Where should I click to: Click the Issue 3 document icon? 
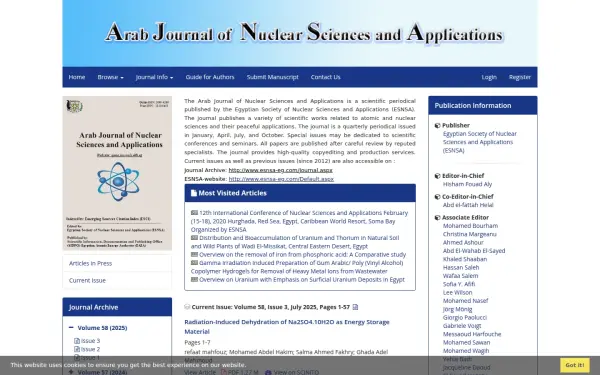tap(77, 341)
